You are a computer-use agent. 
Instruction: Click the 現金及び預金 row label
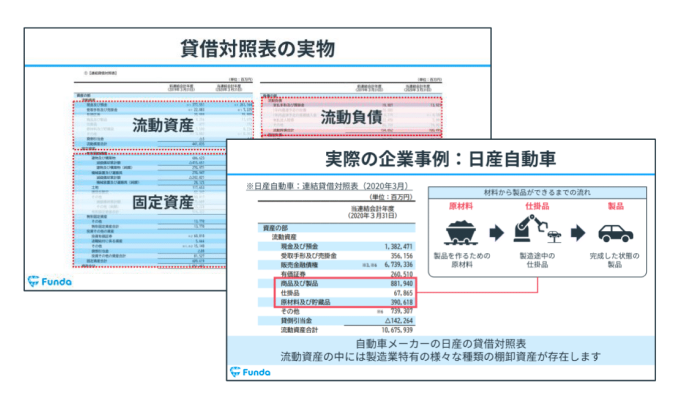click(299, 246)
